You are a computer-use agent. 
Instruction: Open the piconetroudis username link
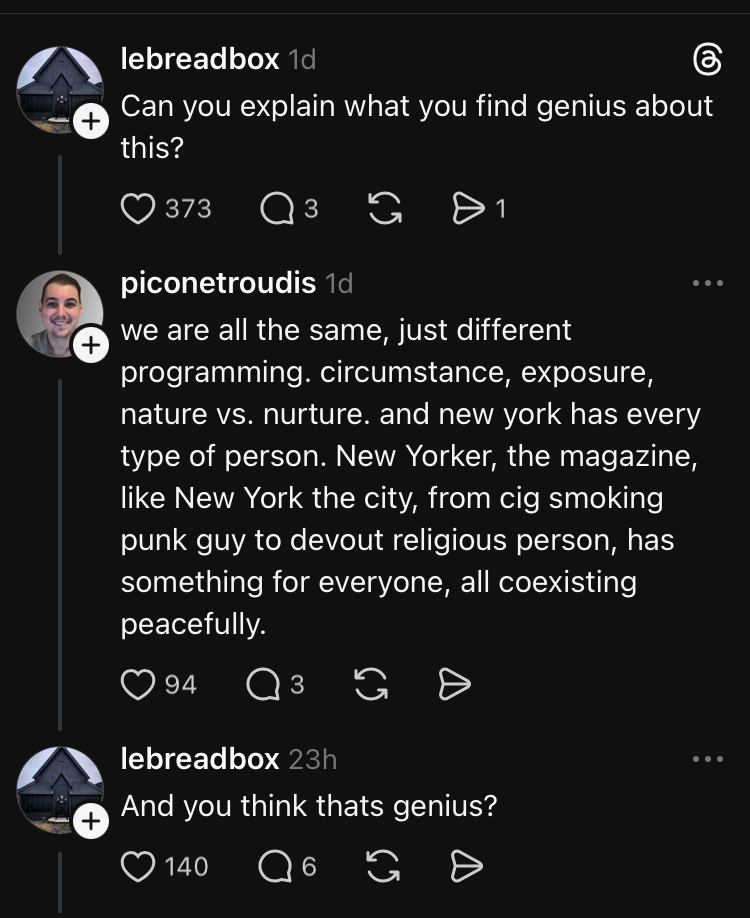218,284
